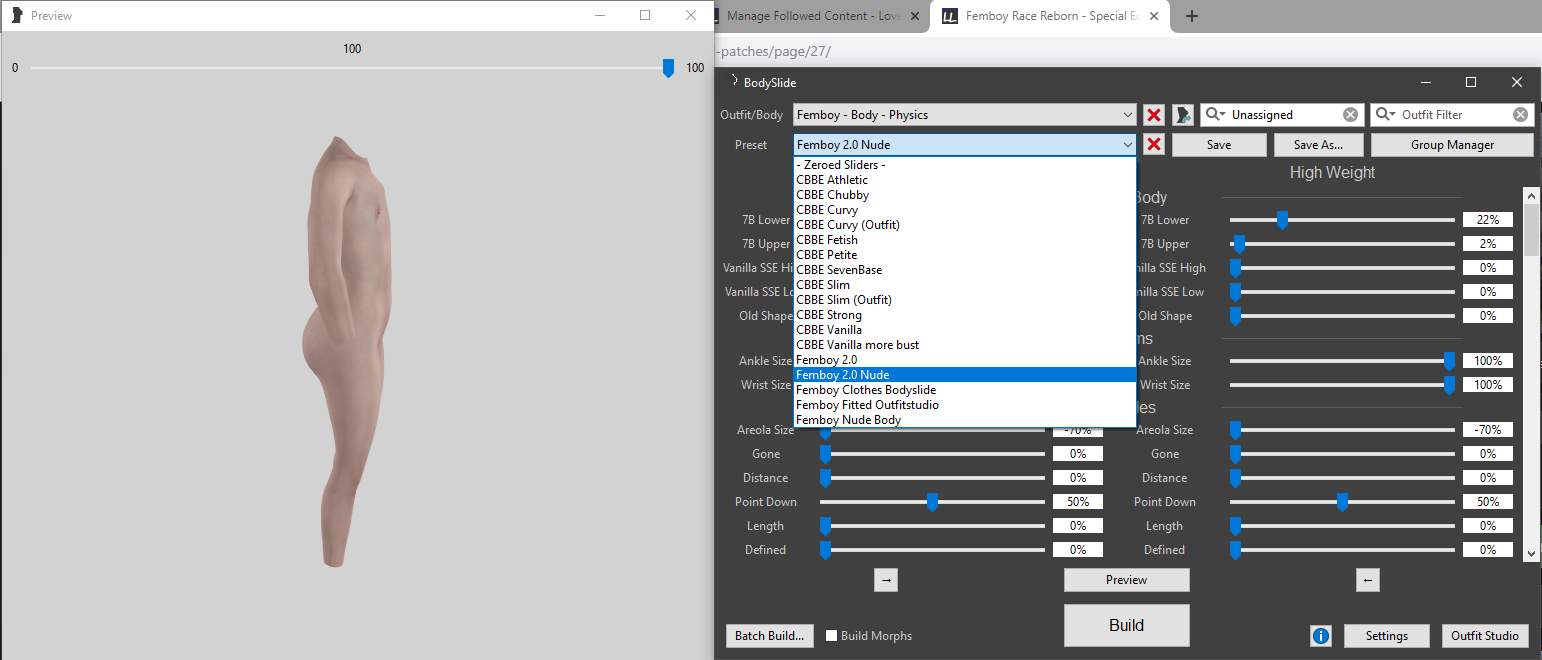Click the Unassigned group filter field
Viewport: 1542px width, 660px height.
click(1284, 115)
